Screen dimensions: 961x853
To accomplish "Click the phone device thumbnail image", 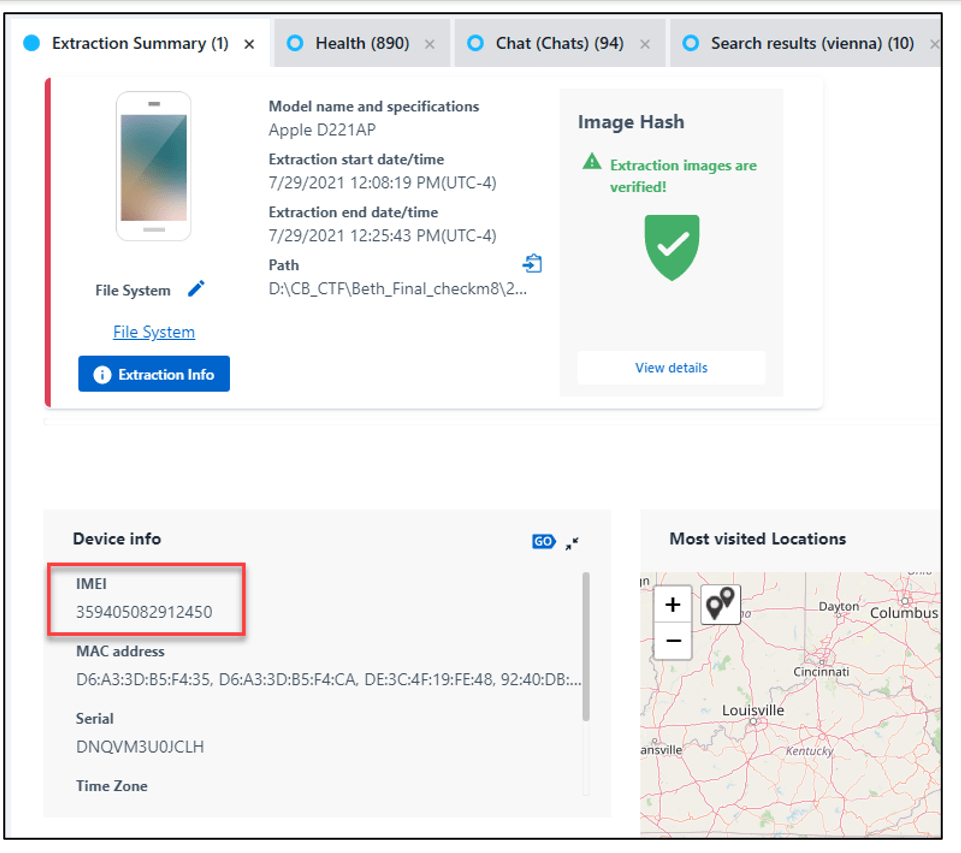I will [x=154, y=166].
